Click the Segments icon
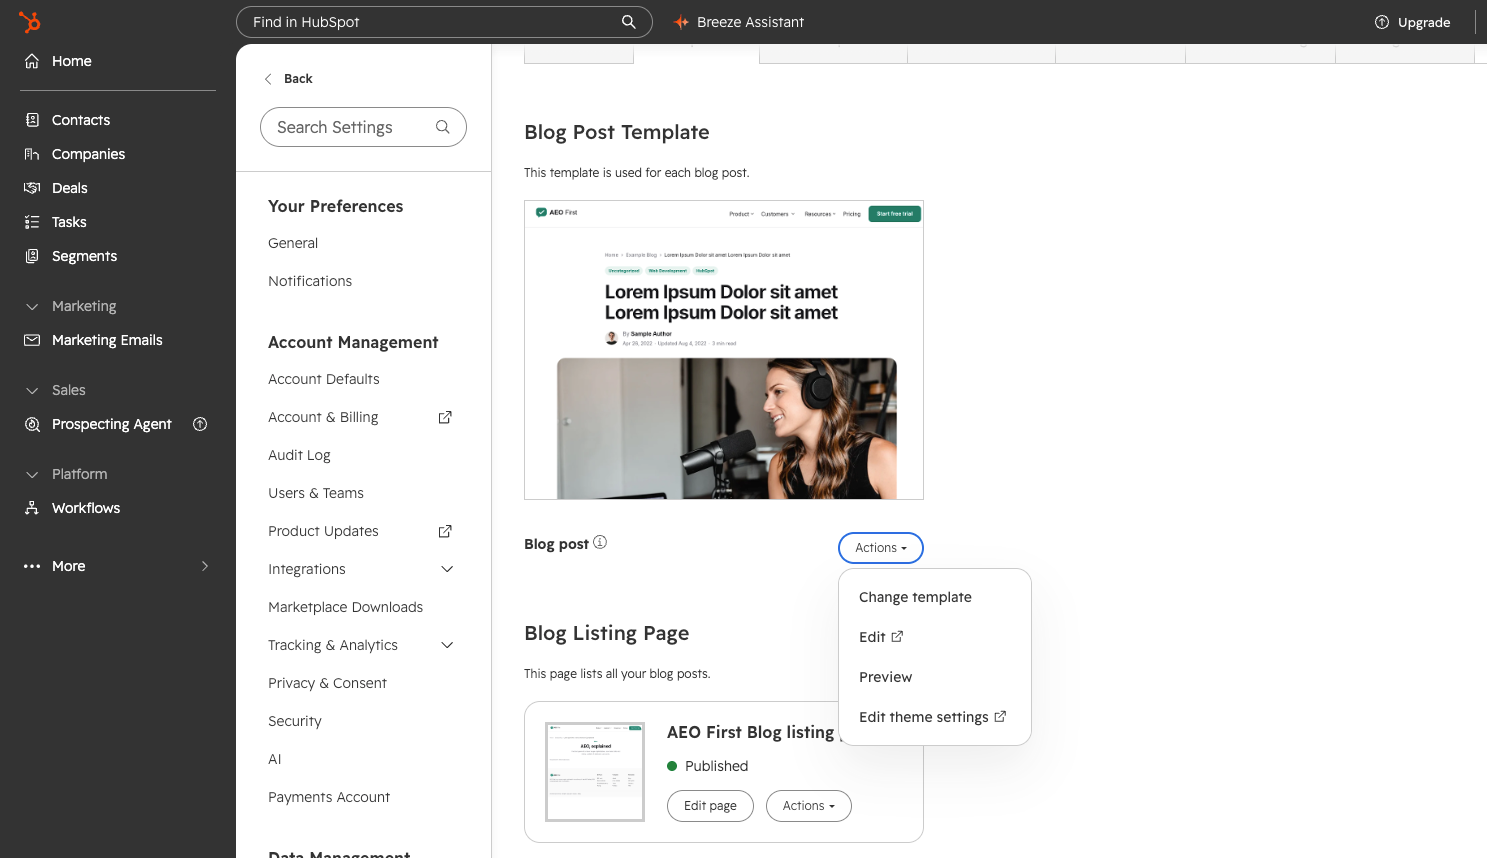 pyautogui.click(x=32, y=256)
